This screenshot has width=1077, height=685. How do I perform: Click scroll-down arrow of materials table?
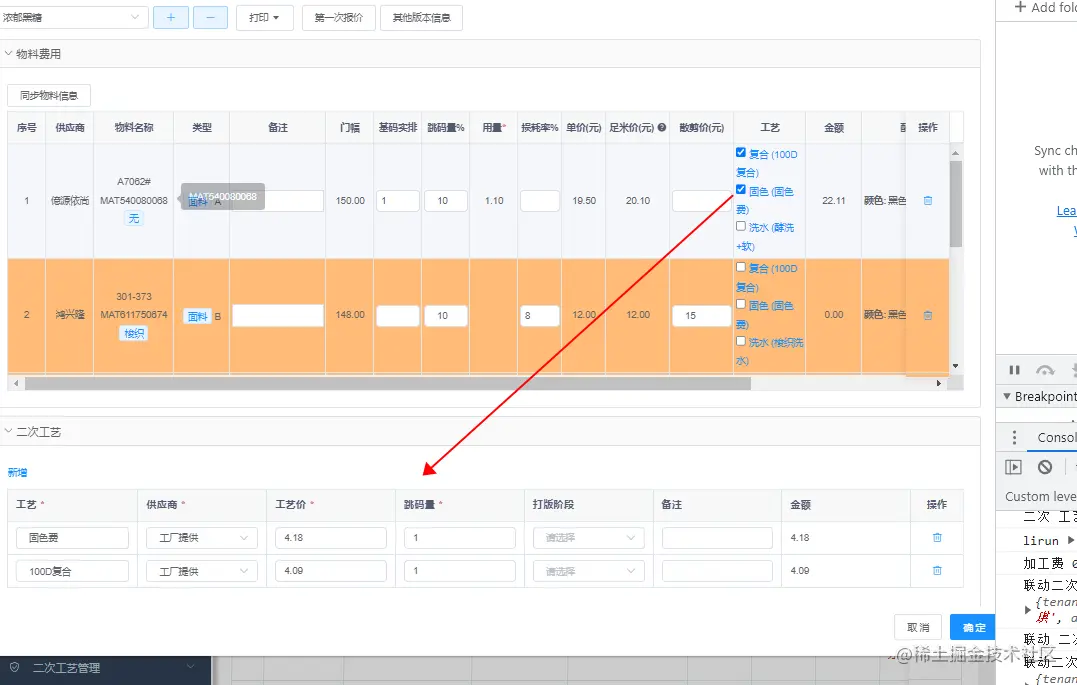click(x=955, y=366)
